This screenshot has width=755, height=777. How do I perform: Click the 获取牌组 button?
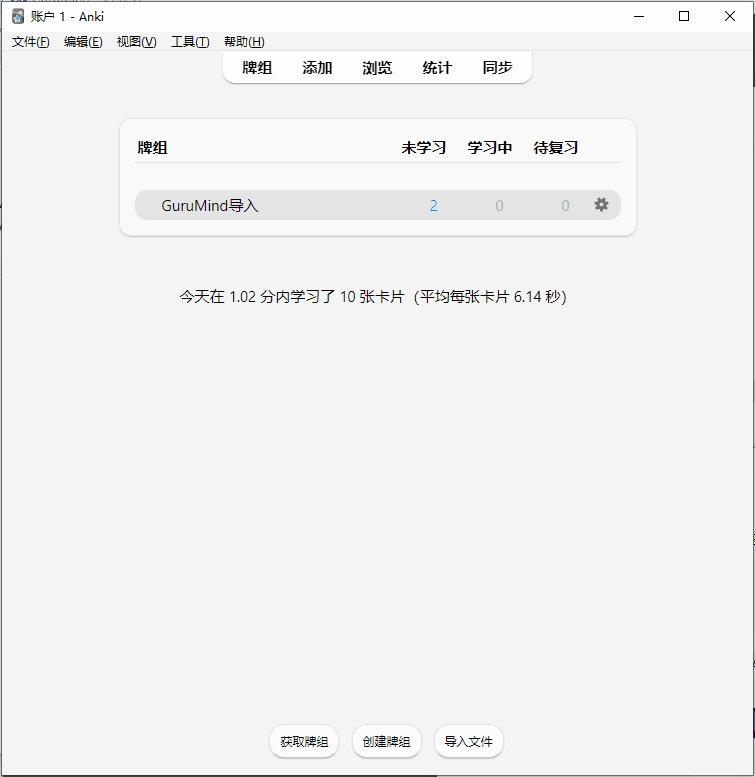coord(304,741)
